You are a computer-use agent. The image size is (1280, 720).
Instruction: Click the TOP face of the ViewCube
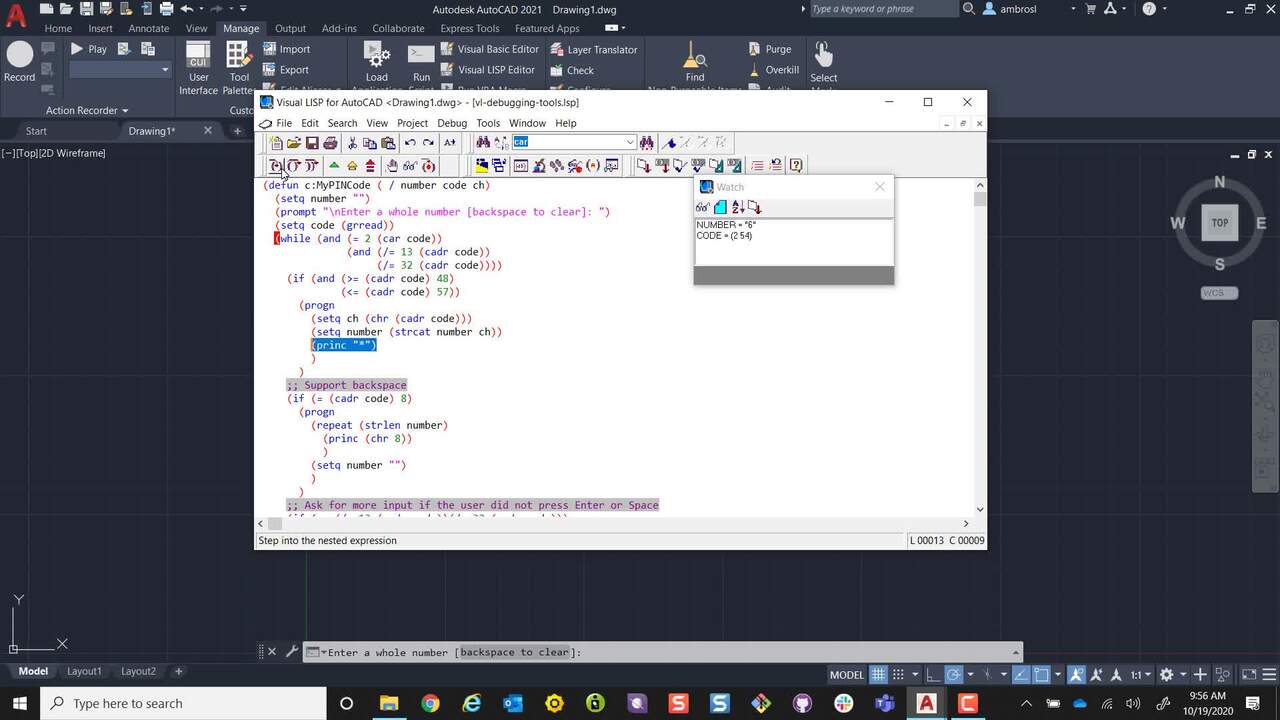1219,222
